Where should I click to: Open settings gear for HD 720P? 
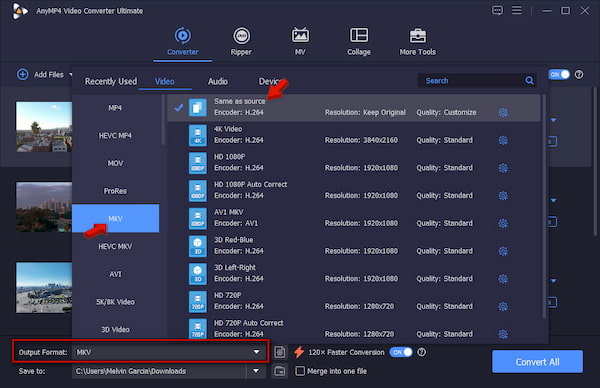pyautogui.click(x=503, y=306)
